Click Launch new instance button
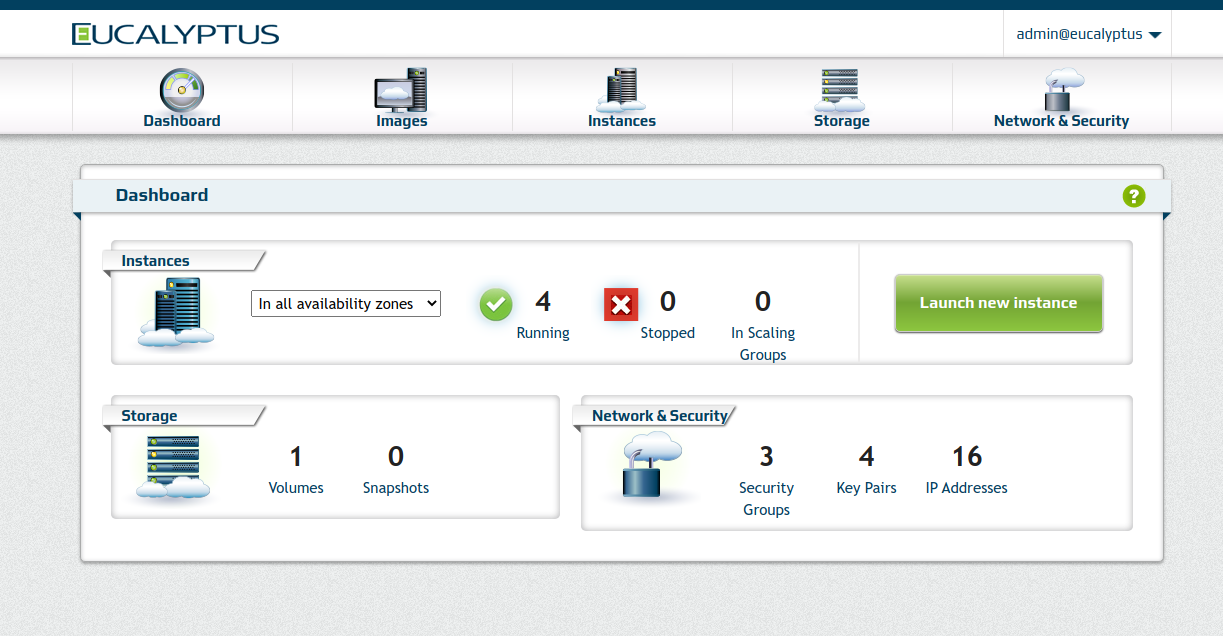This screenshot has height=636, width=1223. pos(998,303)
